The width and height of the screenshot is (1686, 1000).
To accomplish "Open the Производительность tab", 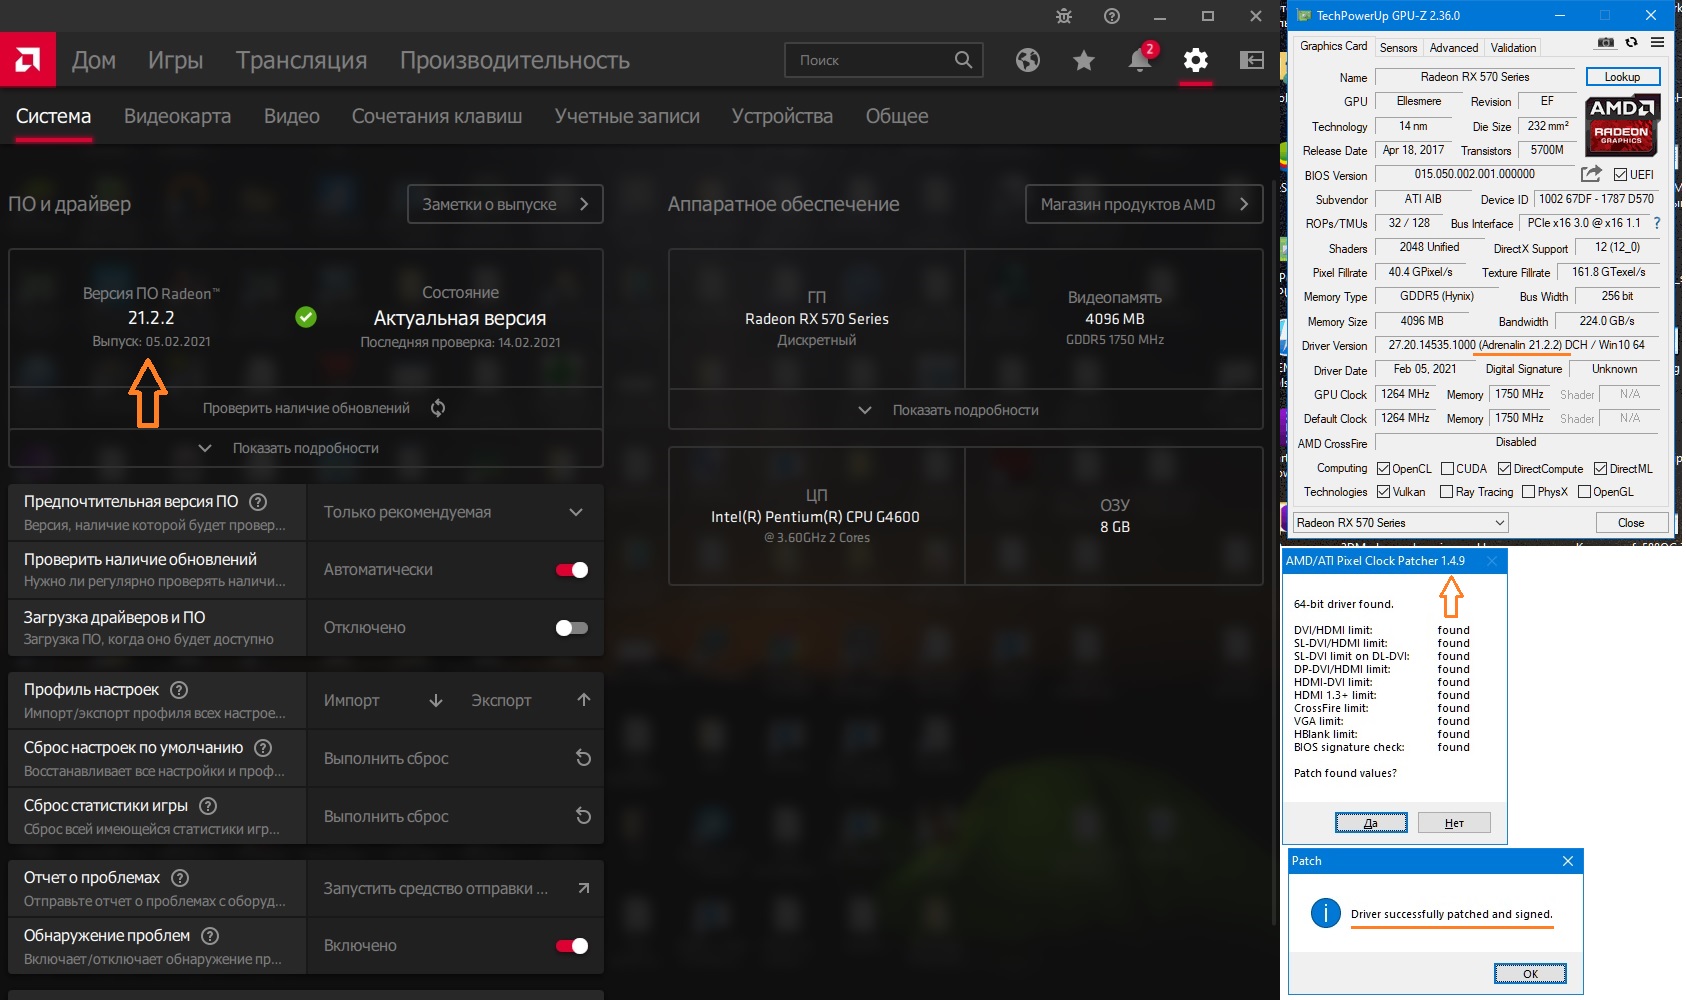I will point(515,60).
